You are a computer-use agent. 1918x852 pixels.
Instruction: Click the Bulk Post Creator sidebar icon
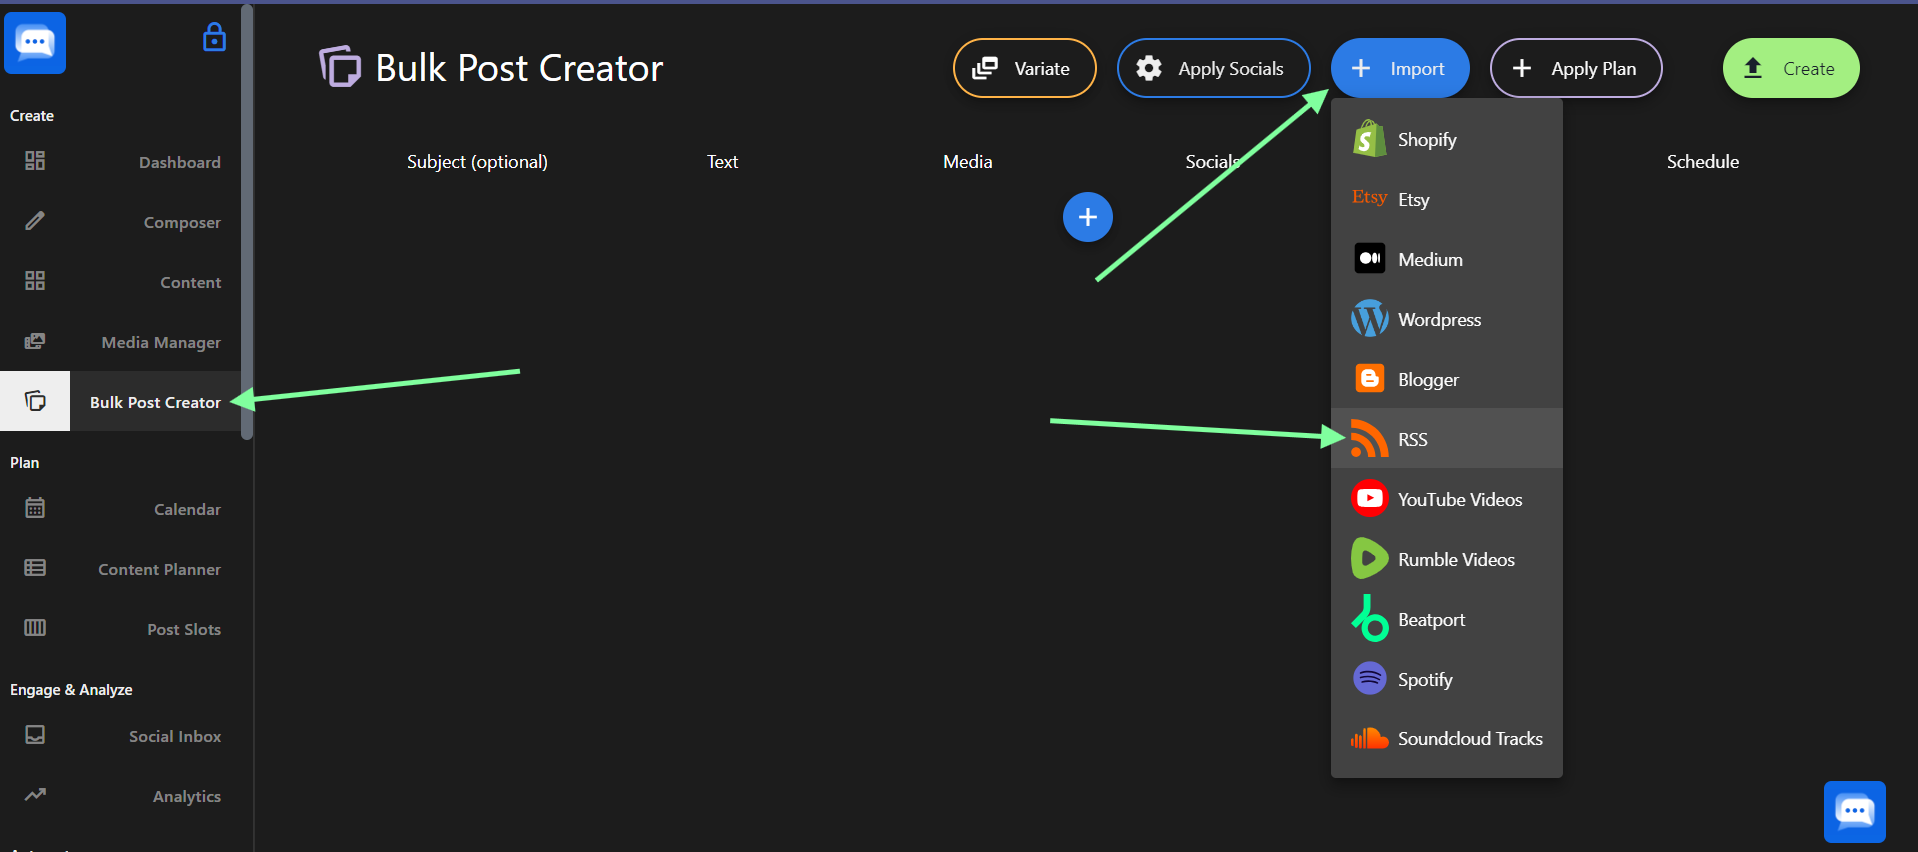point(35,401)
